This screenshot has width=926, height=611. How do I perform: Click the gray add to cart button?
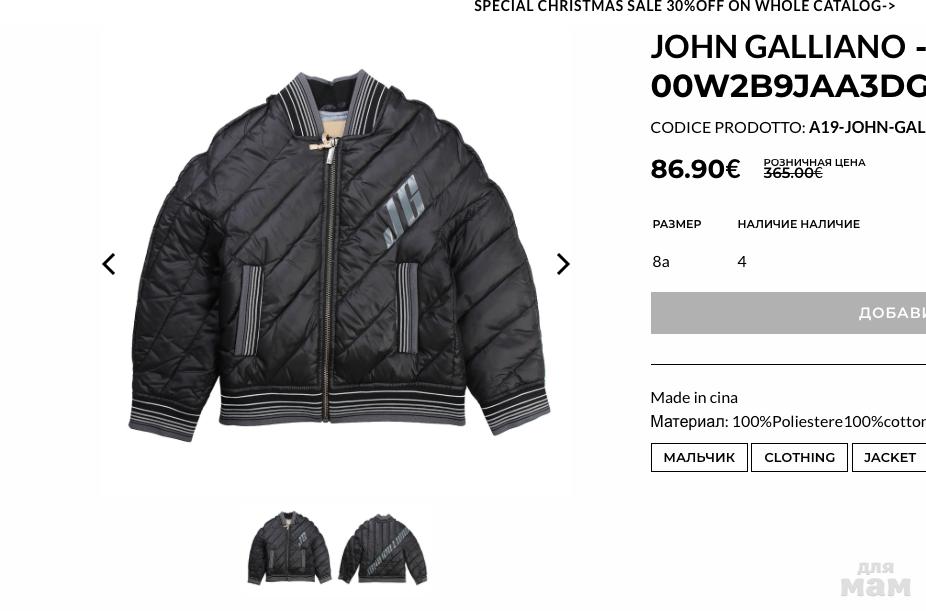(x=788, y=313)
